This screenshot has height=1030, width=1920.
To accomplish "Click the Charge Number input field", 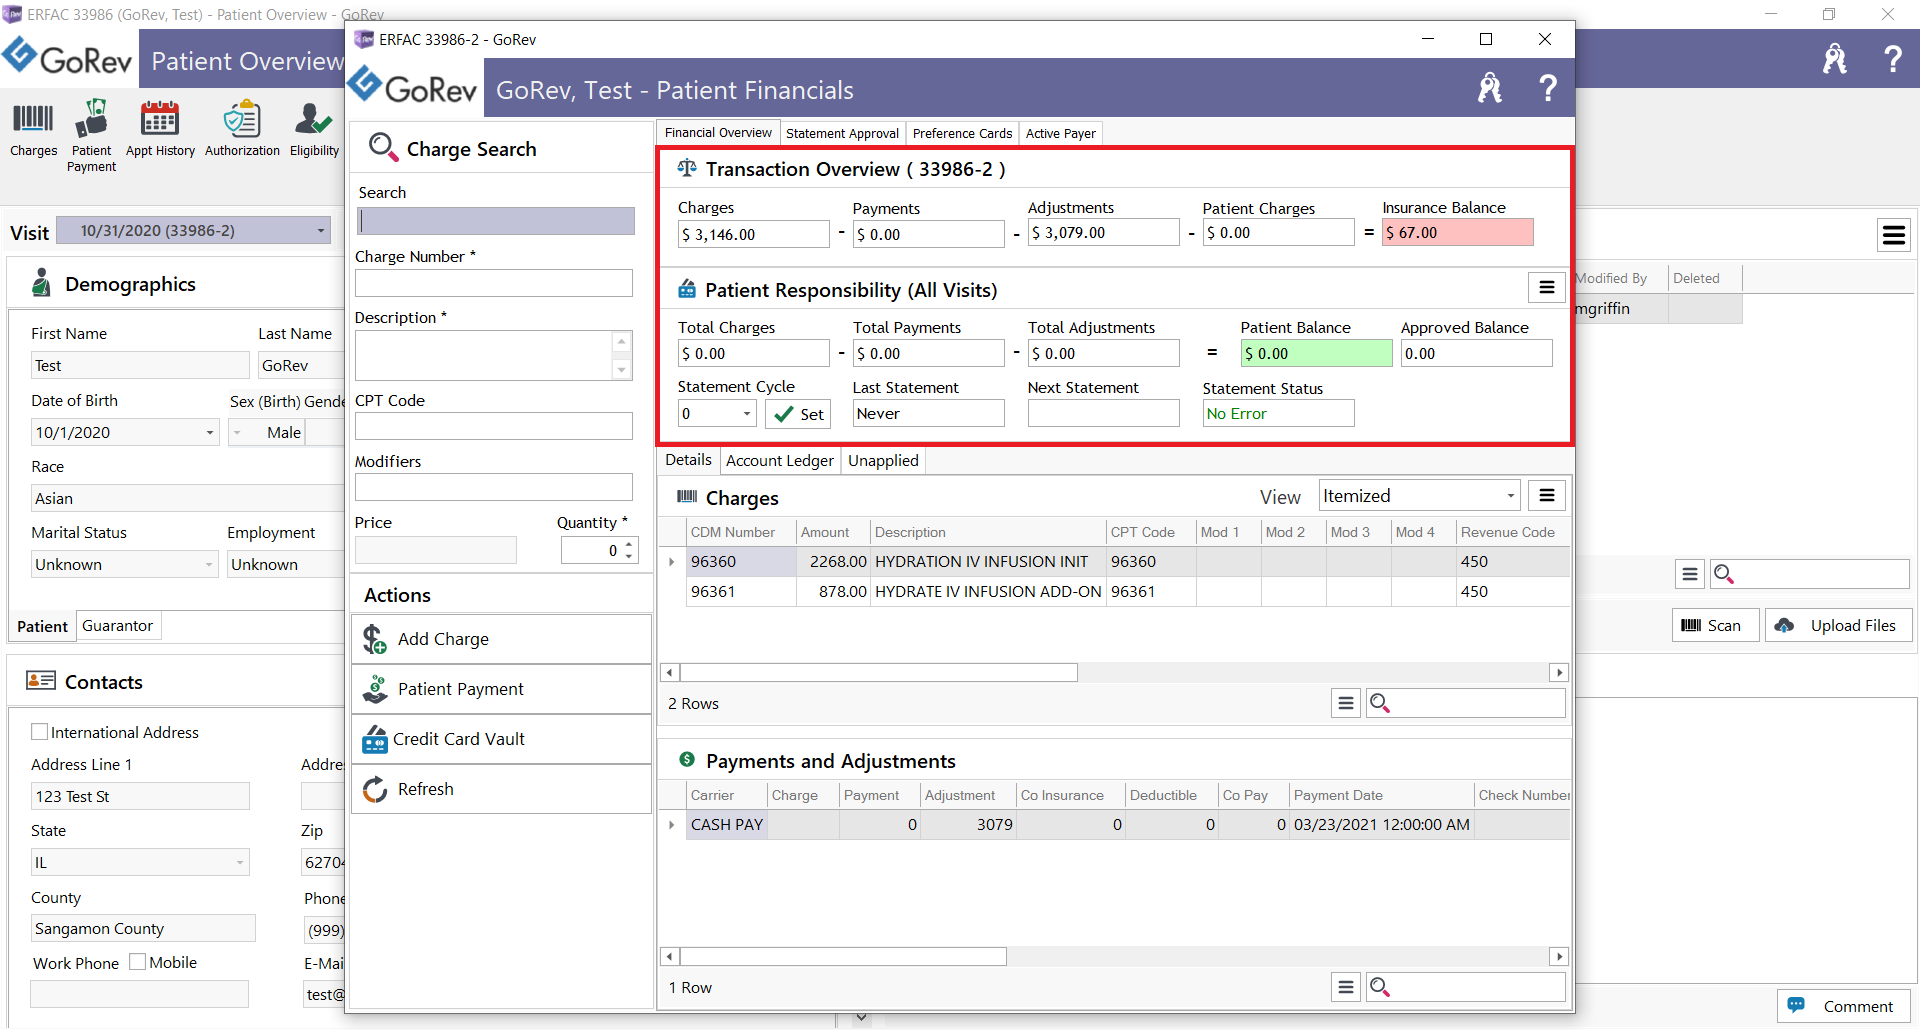I will click(x=494, y=283).
